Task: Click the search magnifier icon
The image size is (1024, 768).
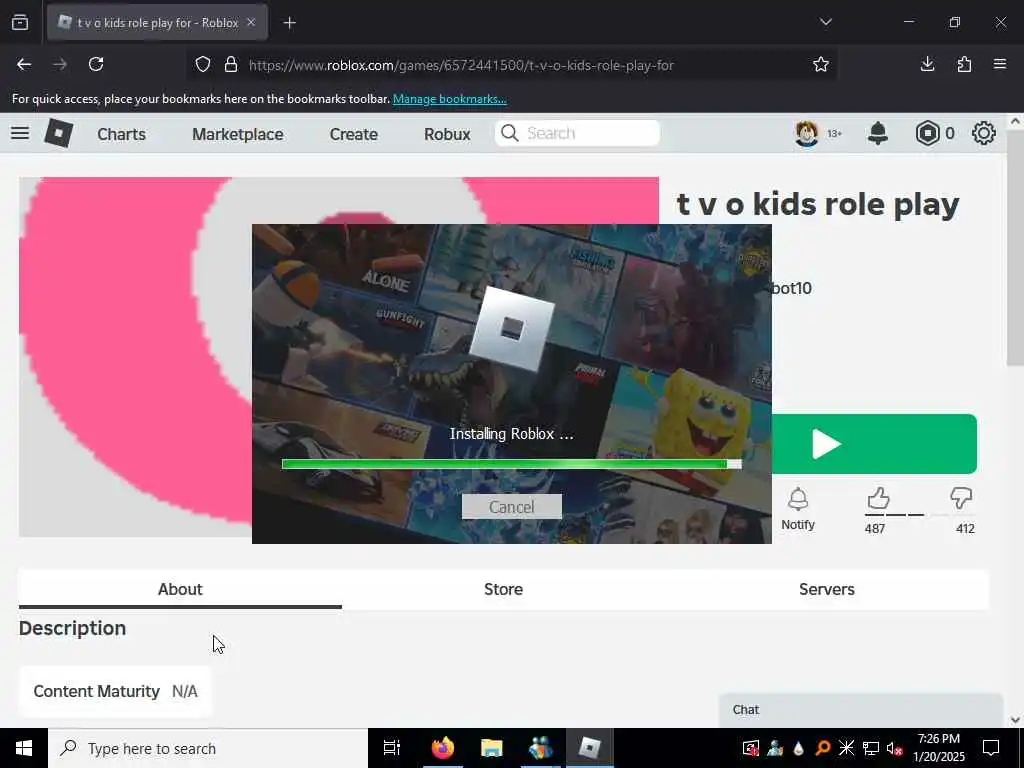Action: tap(509, 133)
